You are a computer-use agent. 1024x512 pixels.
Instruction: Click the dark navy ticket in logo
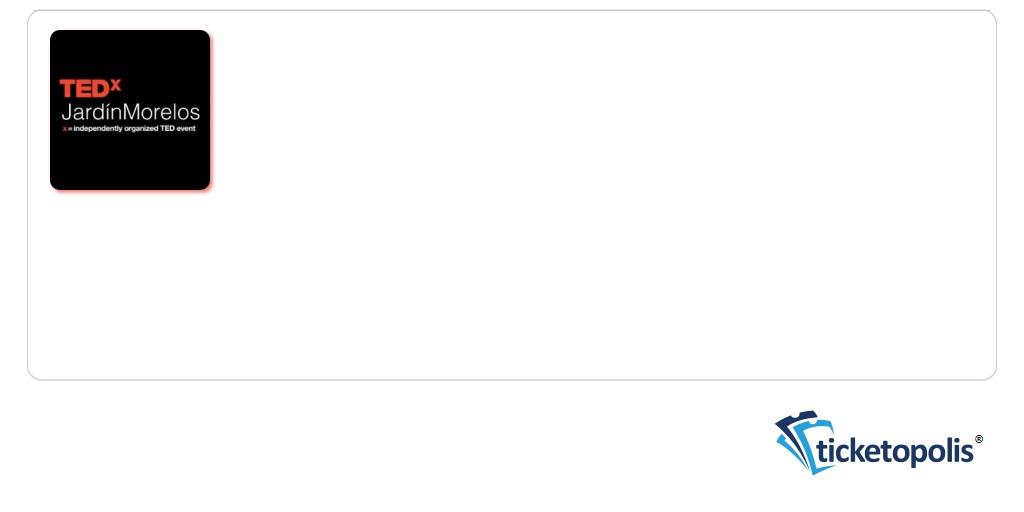795,421
